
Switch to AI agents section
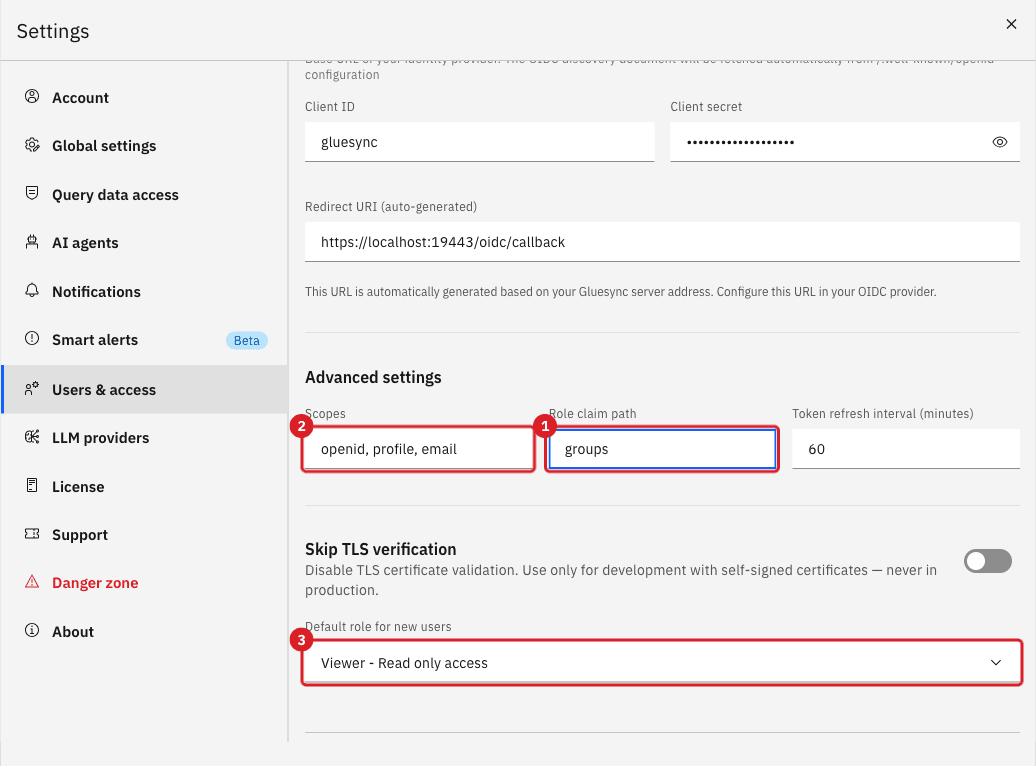coord(145,243)
